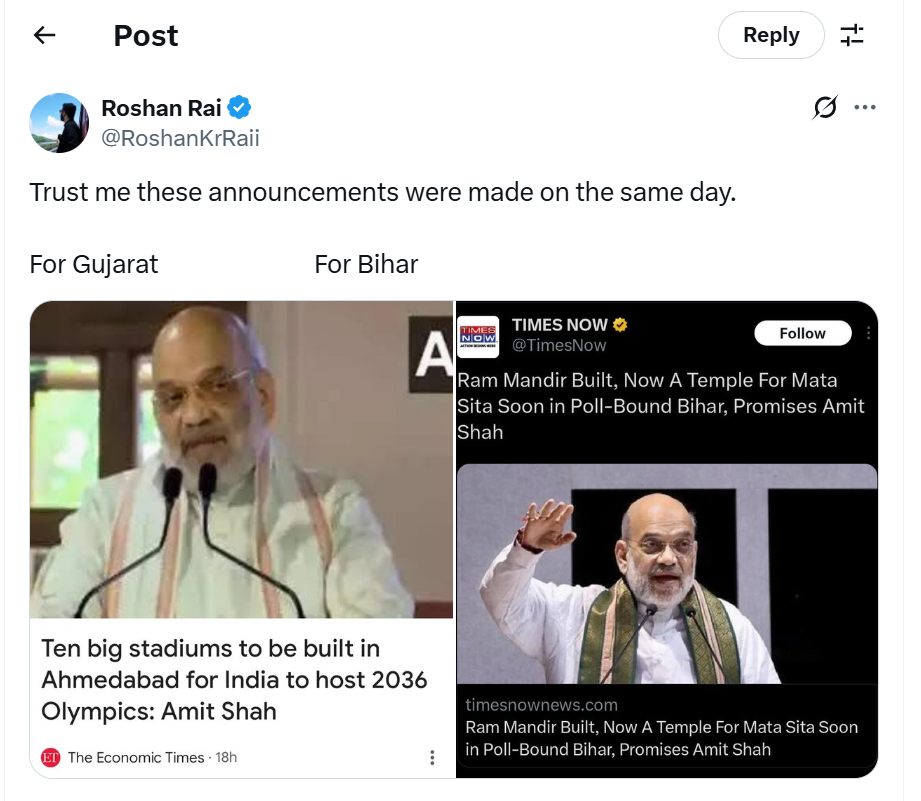Viewport: 921px width, 801px height.
Task: Open the three-dot menu beside Follow
Action: pyautogui.click(x=868, y=334)
